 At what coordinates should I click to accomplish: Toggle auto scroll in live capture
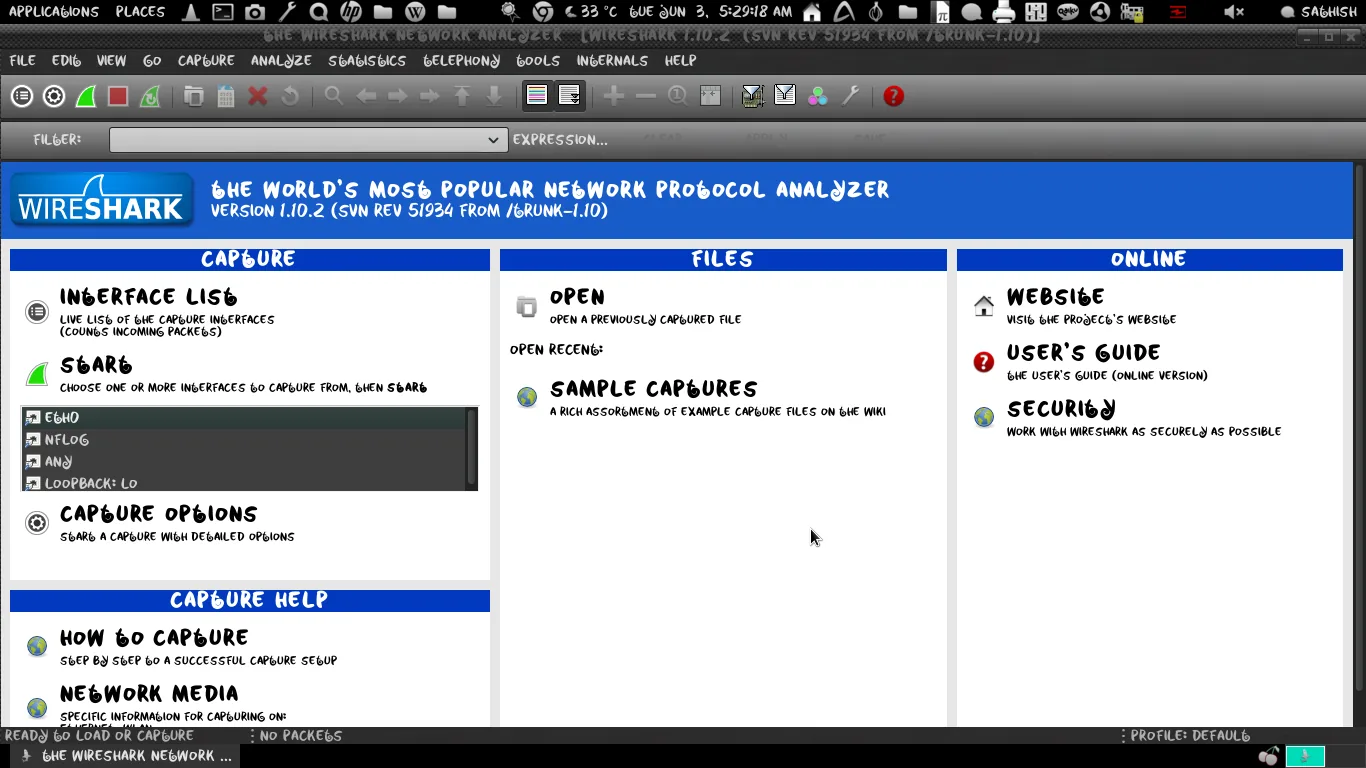point(569,96)
